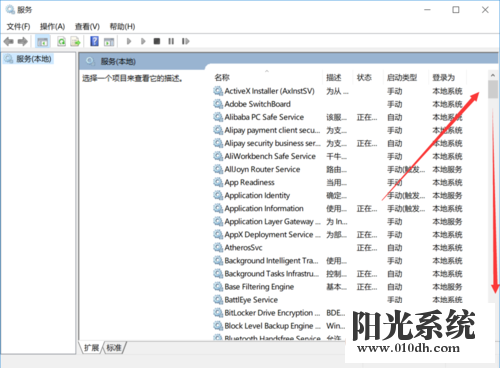Select AppX Deployment Service row

272,235
